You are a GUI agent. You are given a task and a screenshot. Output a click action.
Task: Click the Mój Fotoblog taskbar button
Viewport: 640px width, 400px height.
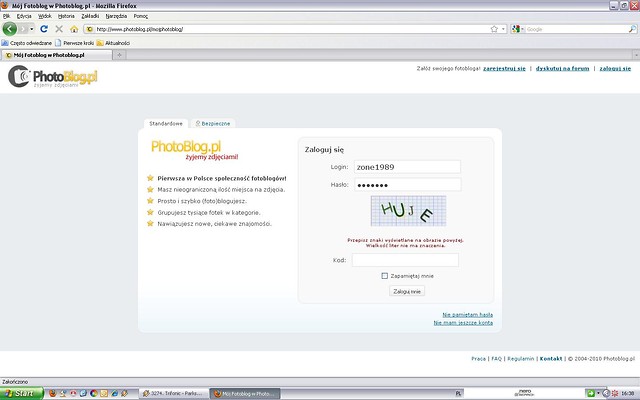(245, 393)
